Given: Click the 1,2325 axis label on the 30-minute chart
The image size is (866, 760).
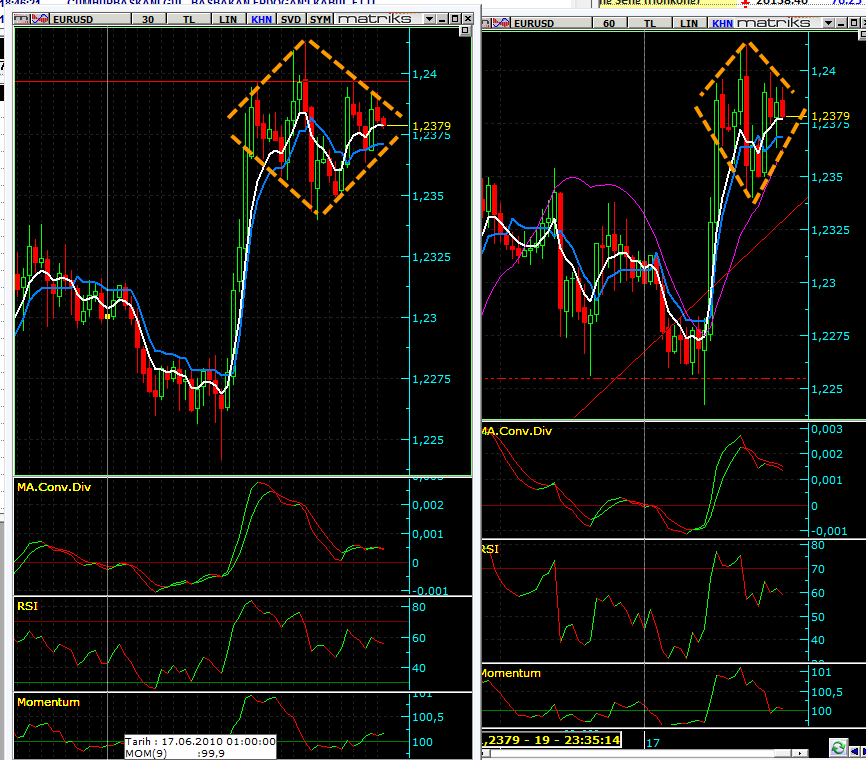Looking at the screenshot, I should [431, 257].
